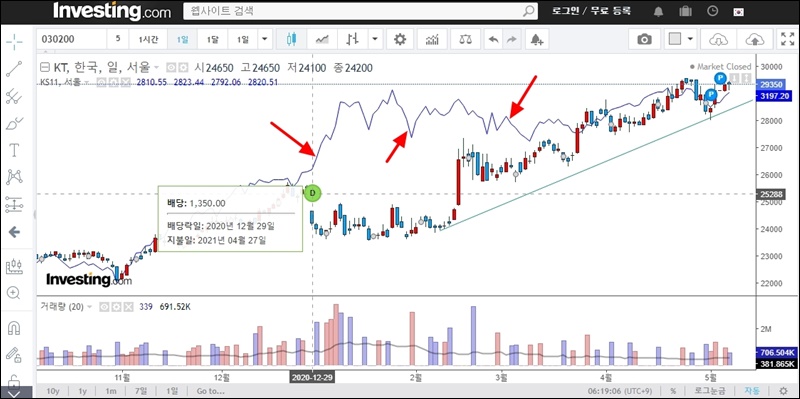Toggle 자동 auto scale
Viewport: 800px width, 399px height.
click(x=752, y=391)
